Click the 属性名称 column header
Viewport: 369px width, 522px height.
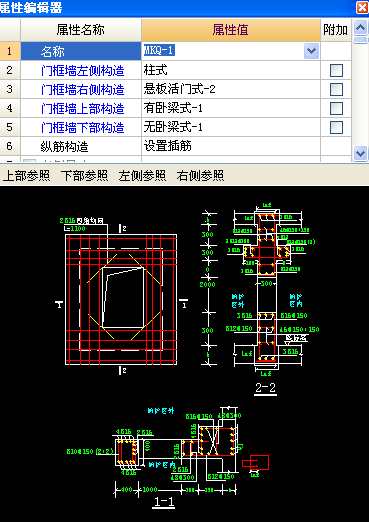(x=81, y=30)
